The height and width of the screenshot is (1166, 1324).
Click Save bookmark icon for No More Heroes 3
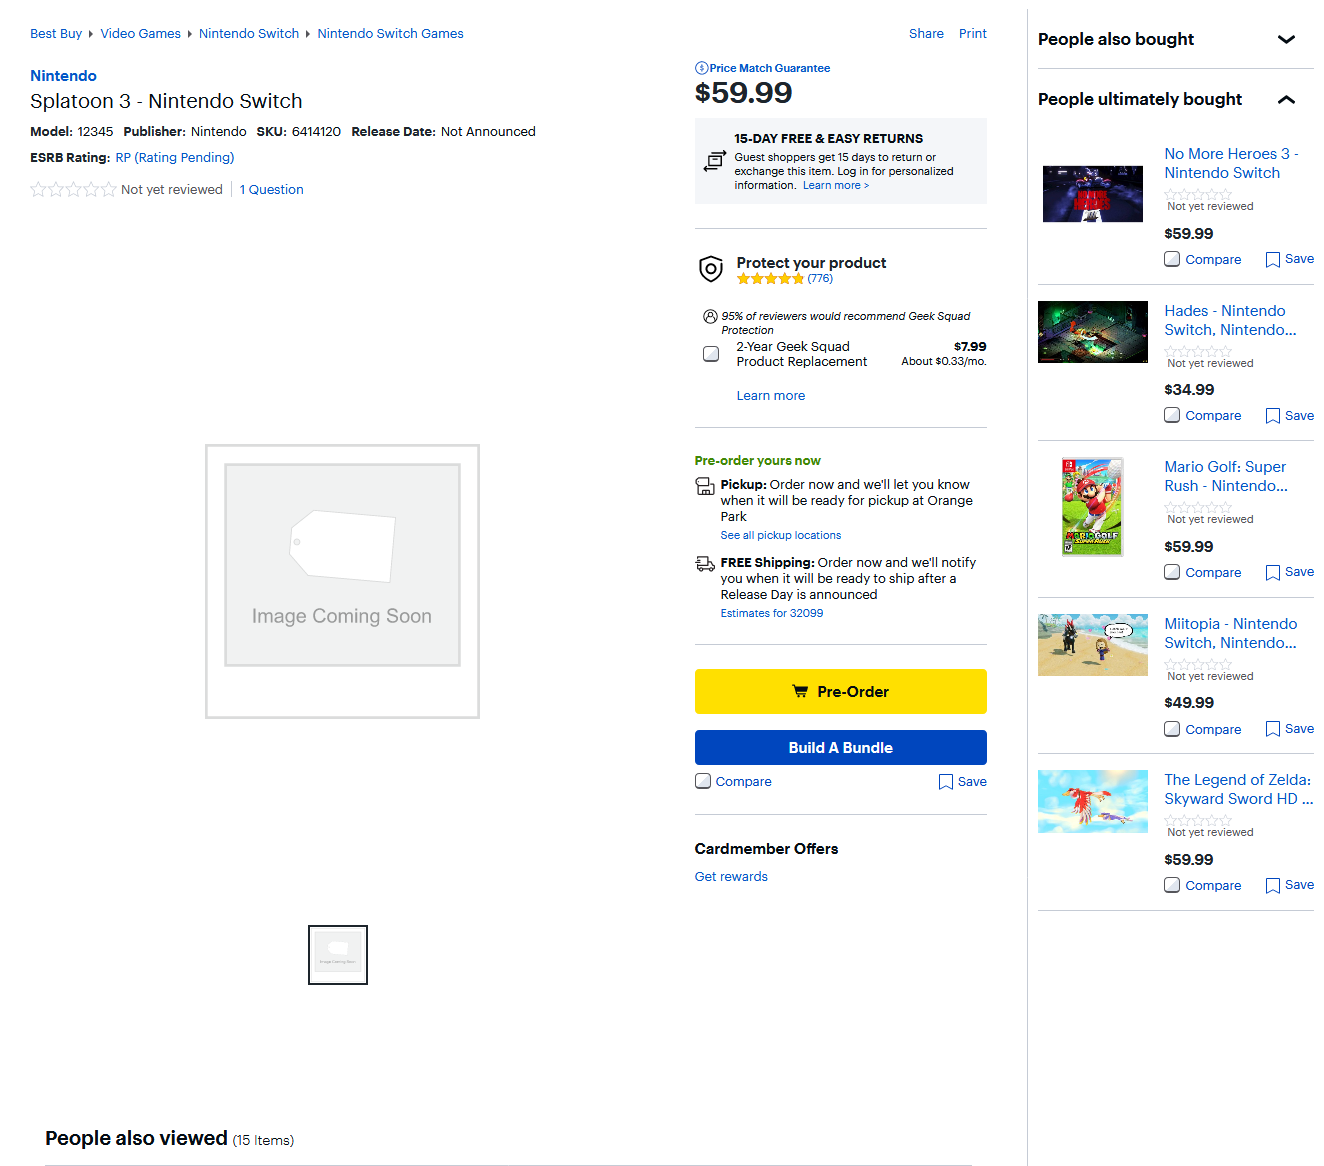click(x=1272, y=260)
